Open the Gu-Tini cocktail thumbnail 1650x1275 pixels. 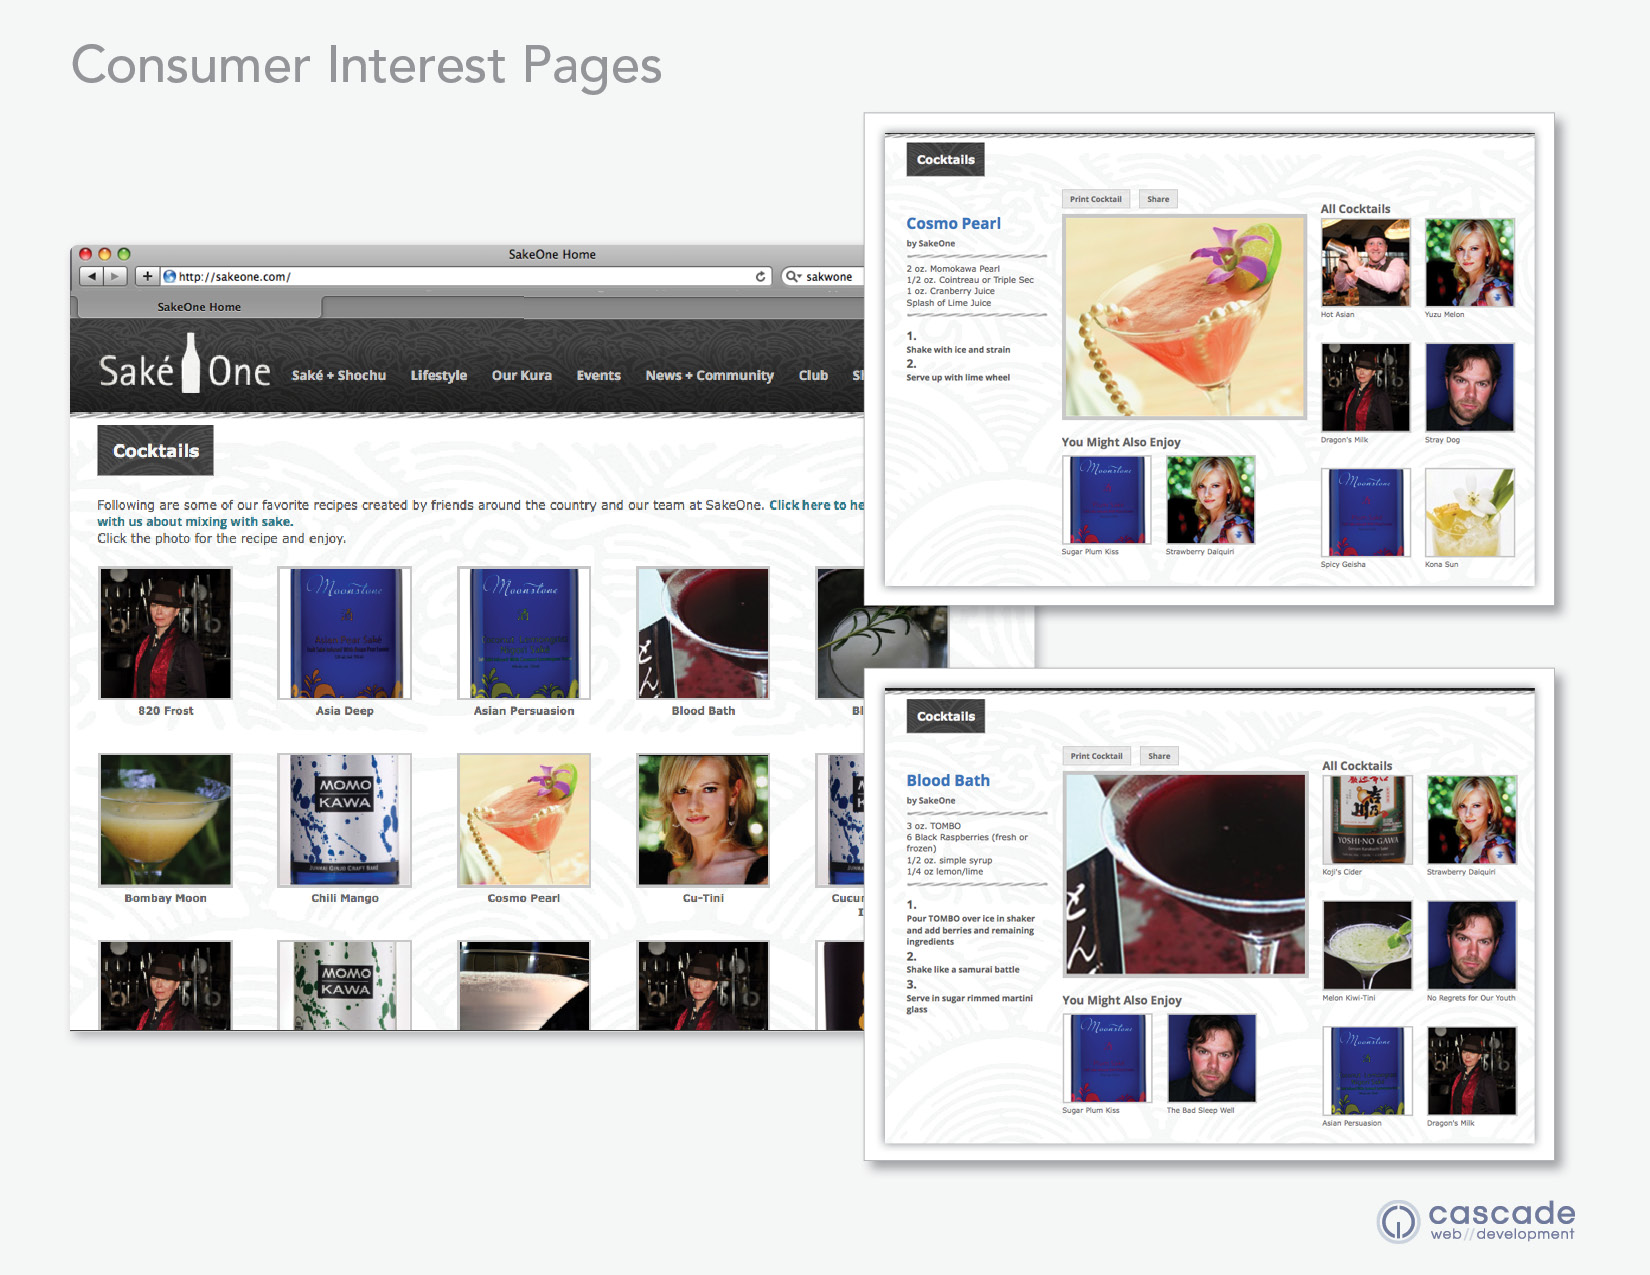coord(703,820)
